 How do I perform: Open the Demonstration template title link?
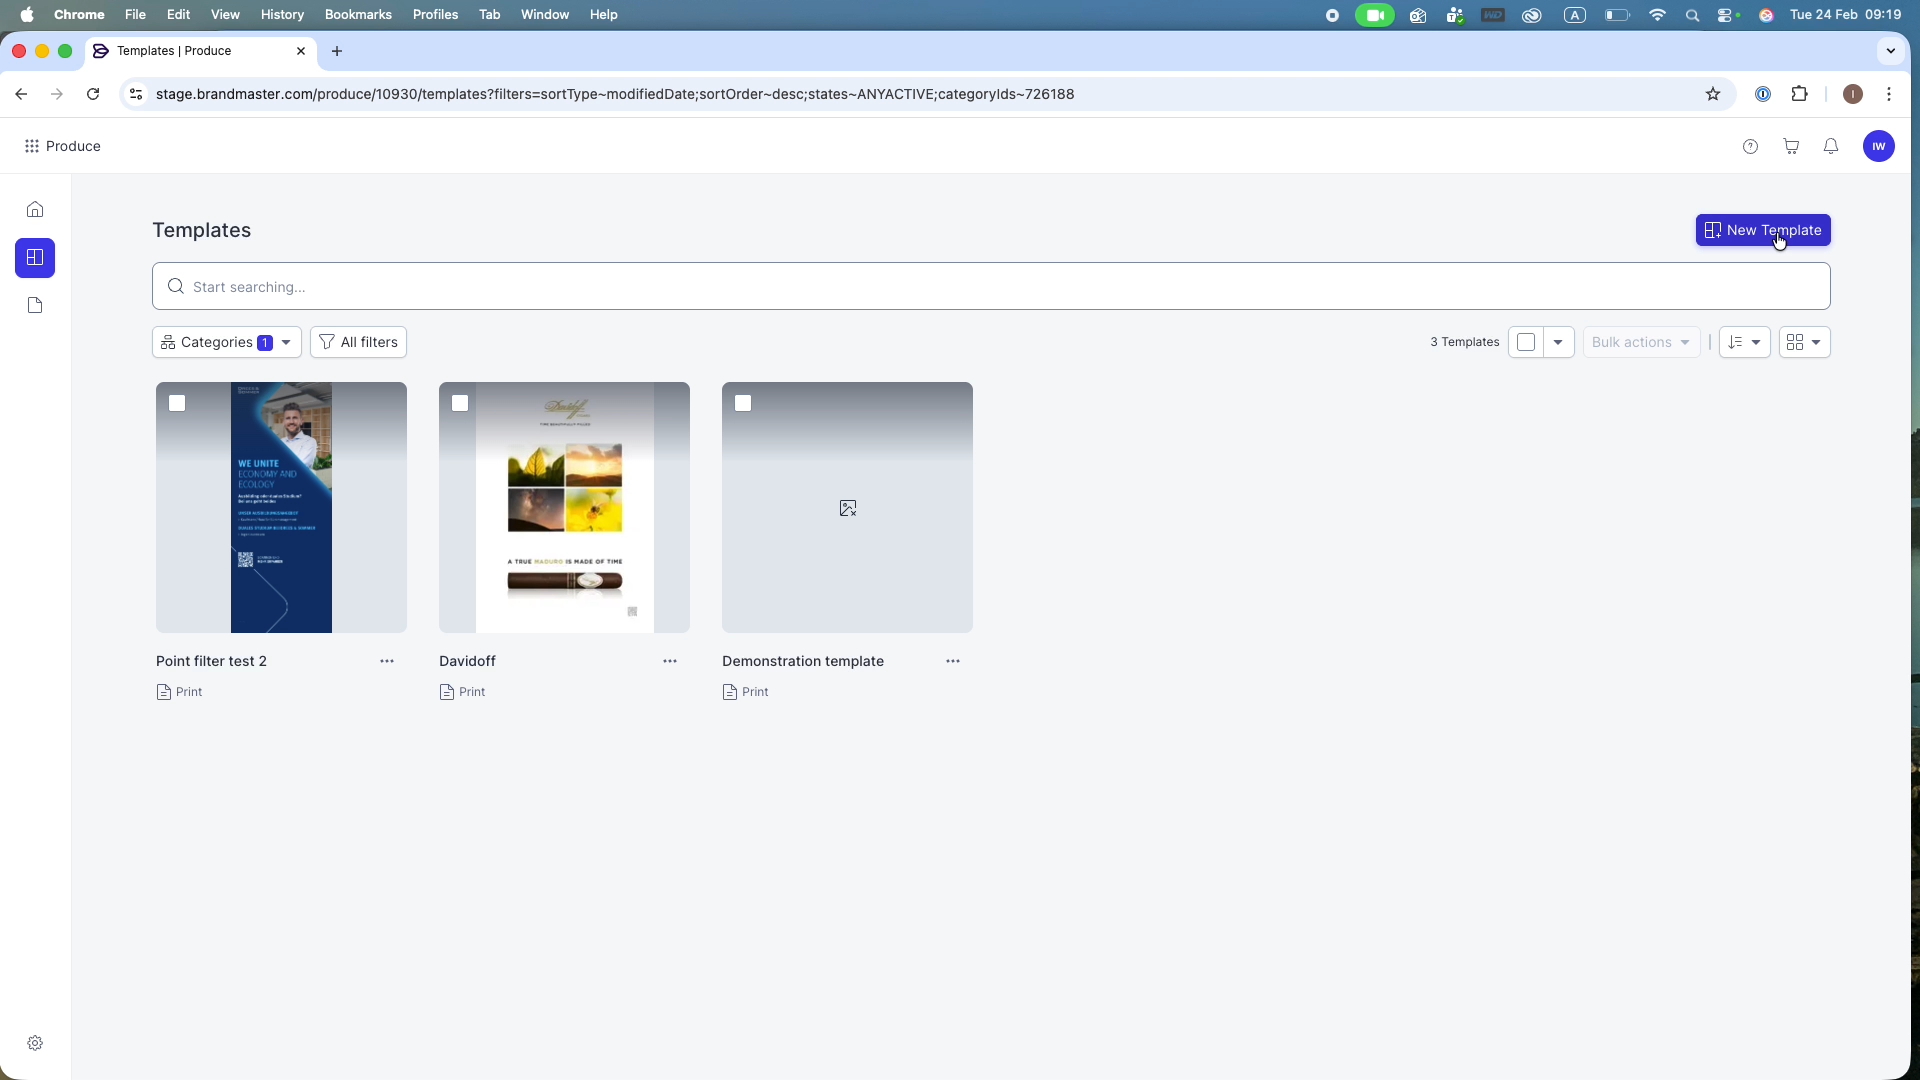[803, 661]
